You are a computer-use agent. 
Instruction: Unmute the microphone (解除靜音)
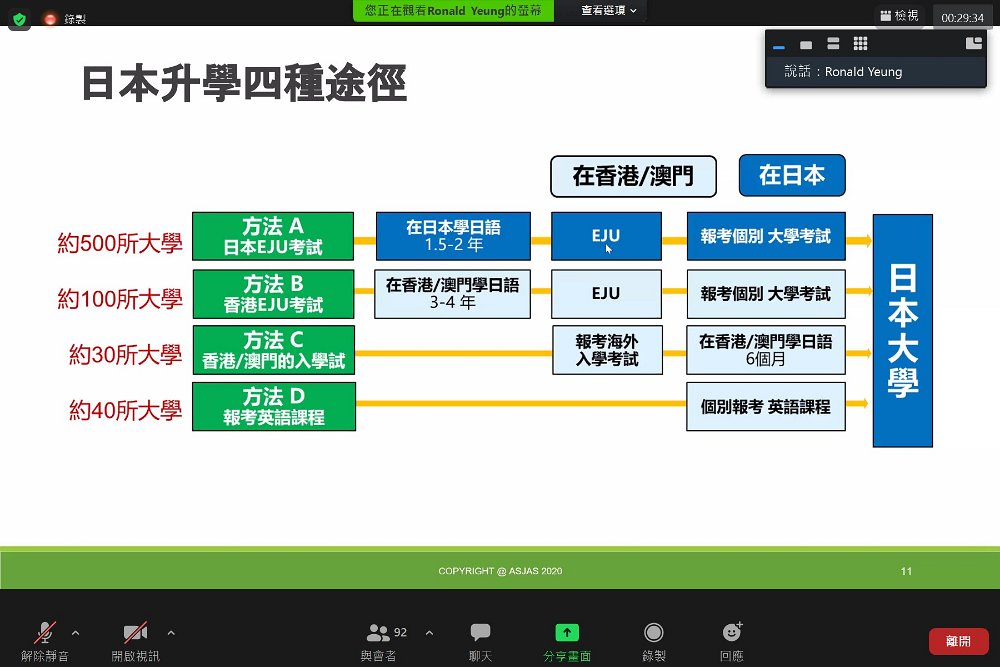[x=45, y=641]
